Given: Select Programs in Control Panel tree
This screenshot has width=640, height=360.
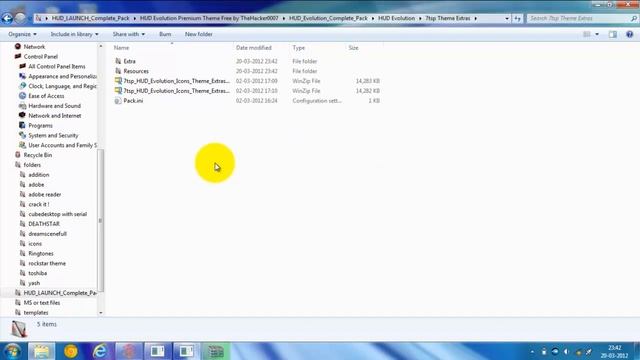Looking at the screenshot, I should click(40, 125).
